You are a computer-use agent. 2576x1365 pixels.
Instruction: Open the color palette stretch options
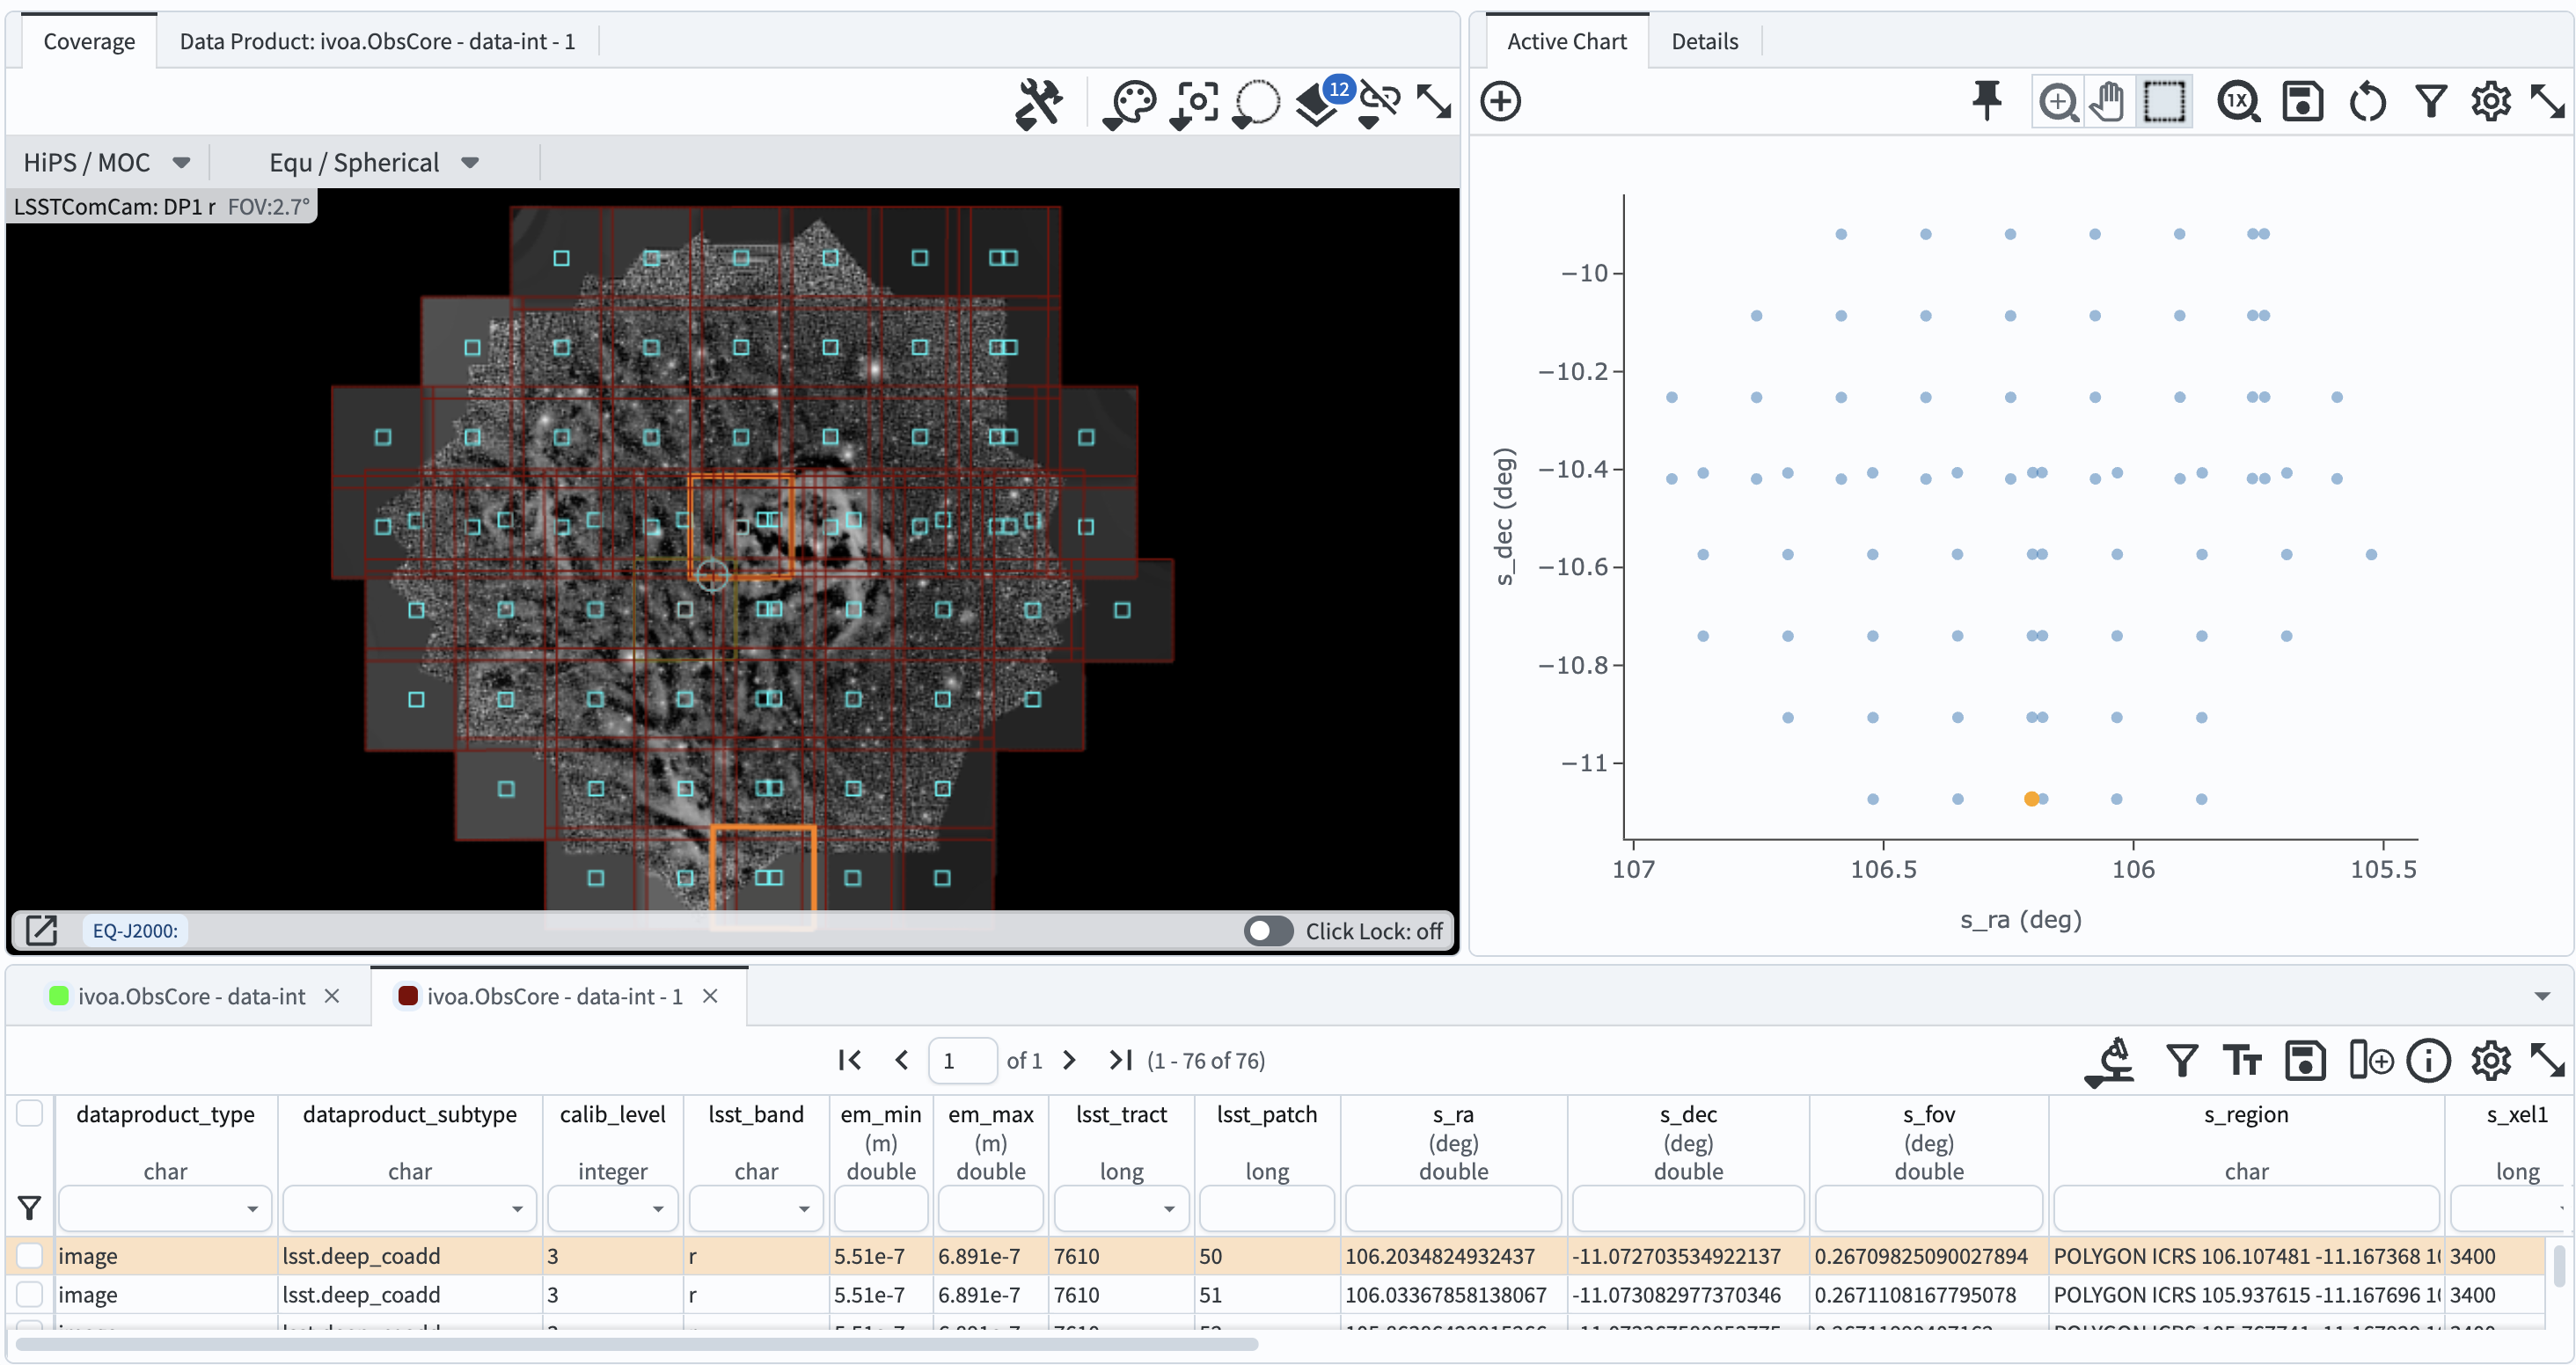tap(1130, 103)
